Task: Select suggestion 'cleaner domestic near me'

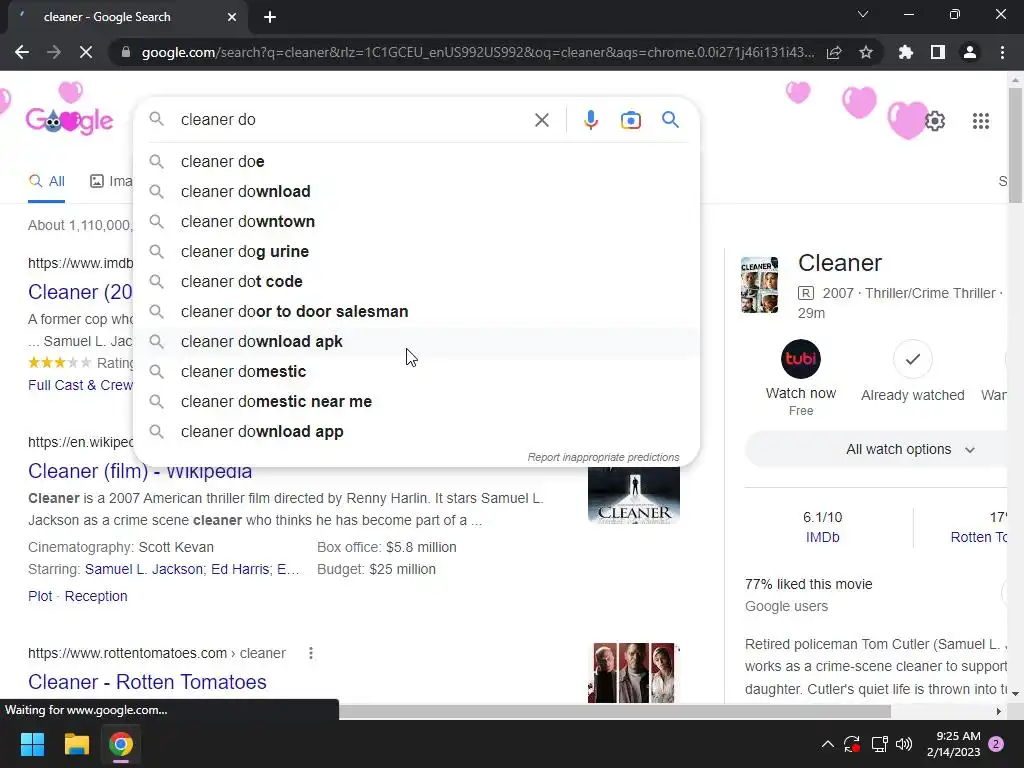Action: [x=417, y=402]
